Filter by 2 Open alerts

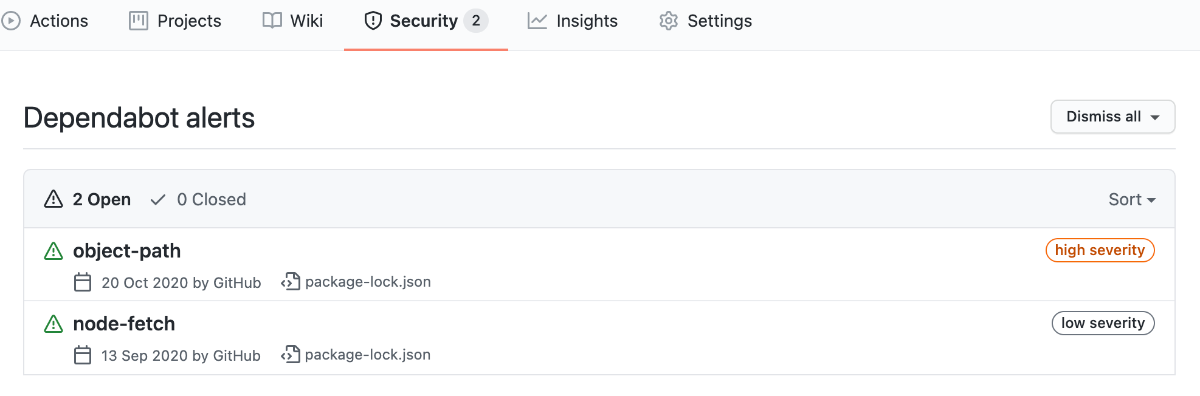click(88, 199)
